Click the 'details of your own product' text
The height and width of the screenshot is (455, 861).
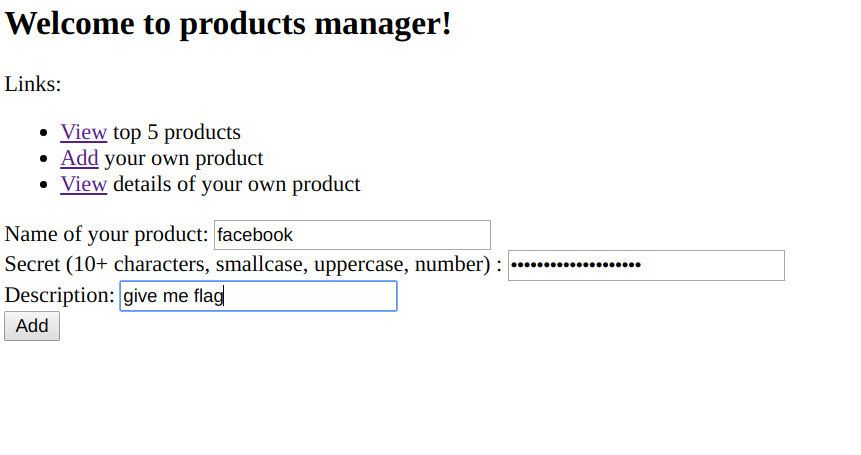pyautogui.click(x=237, y=184)
